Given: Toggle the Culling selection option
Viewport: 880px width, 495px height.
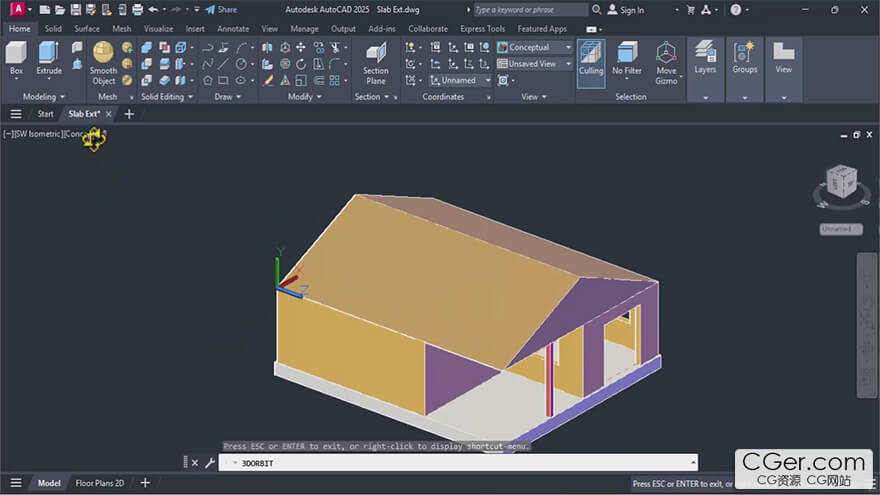Looking at the screenshot, I should [x=591, y=63].
